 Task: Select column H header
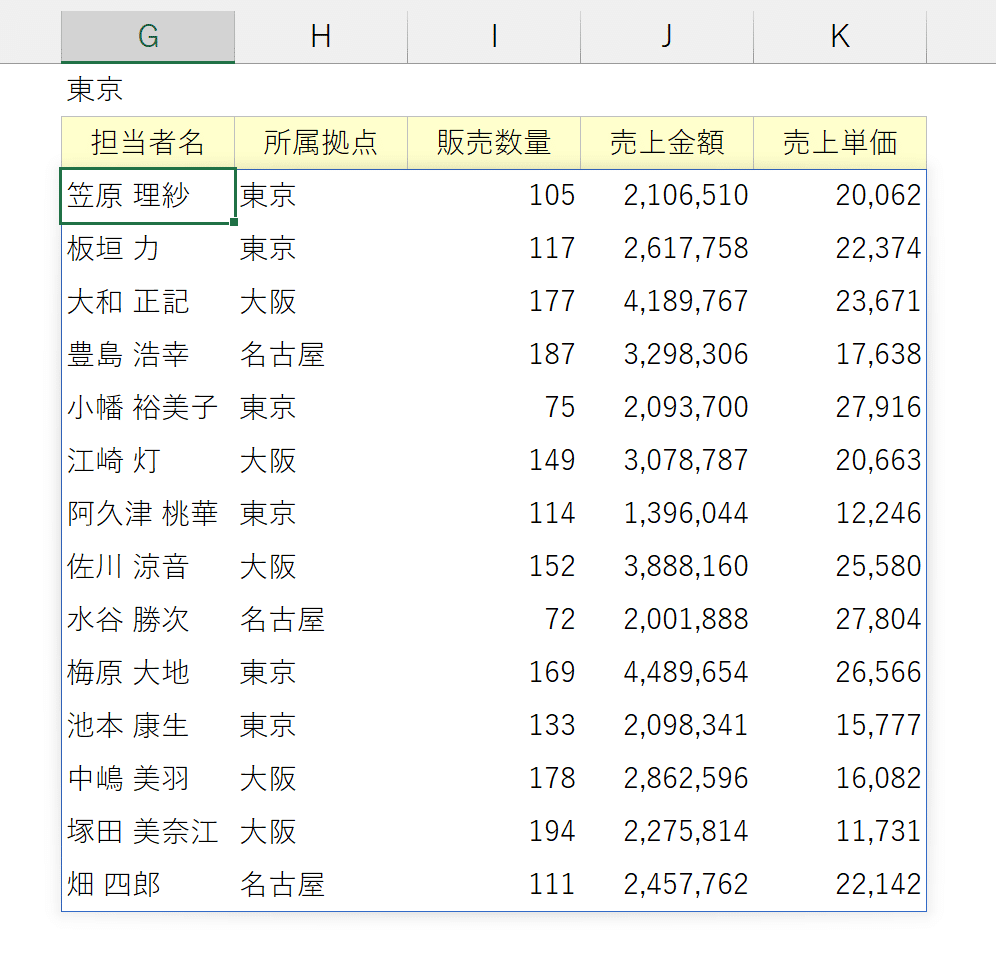tap(321, 36)
